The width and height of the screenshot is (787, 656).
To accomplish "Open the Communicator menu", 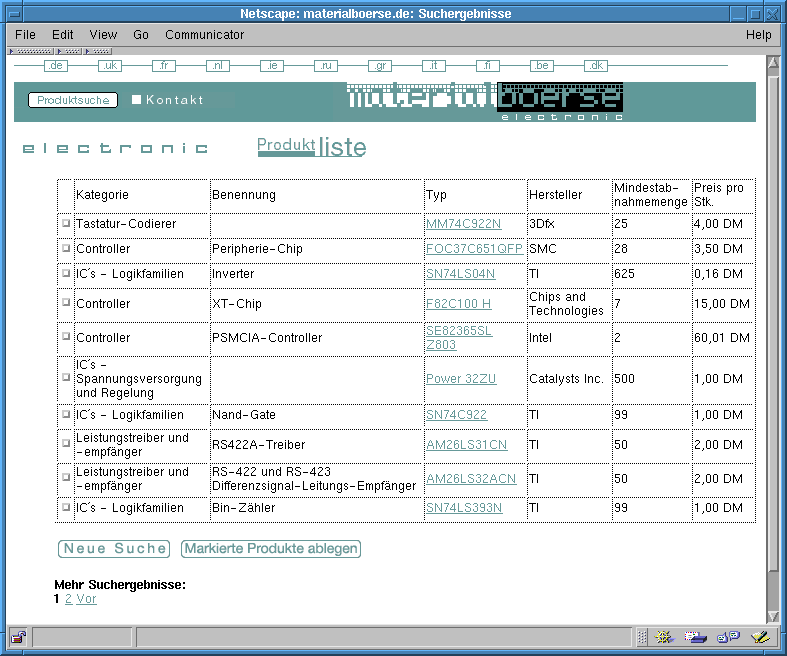I will click(x=204, y=35).
